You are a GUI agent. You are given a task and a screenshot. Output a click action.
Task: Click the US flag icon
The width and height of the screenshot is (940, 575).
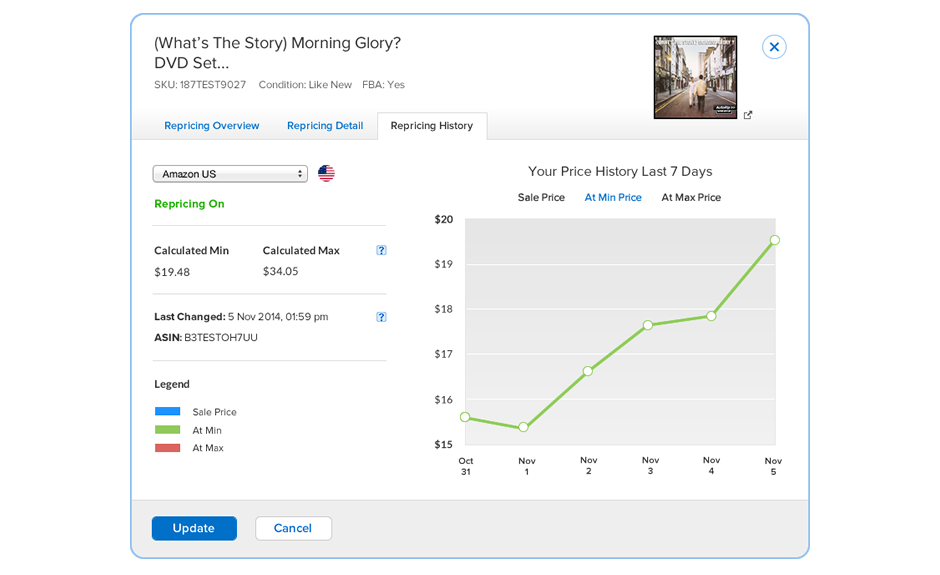pyautogui.click(x=326, y=174)
